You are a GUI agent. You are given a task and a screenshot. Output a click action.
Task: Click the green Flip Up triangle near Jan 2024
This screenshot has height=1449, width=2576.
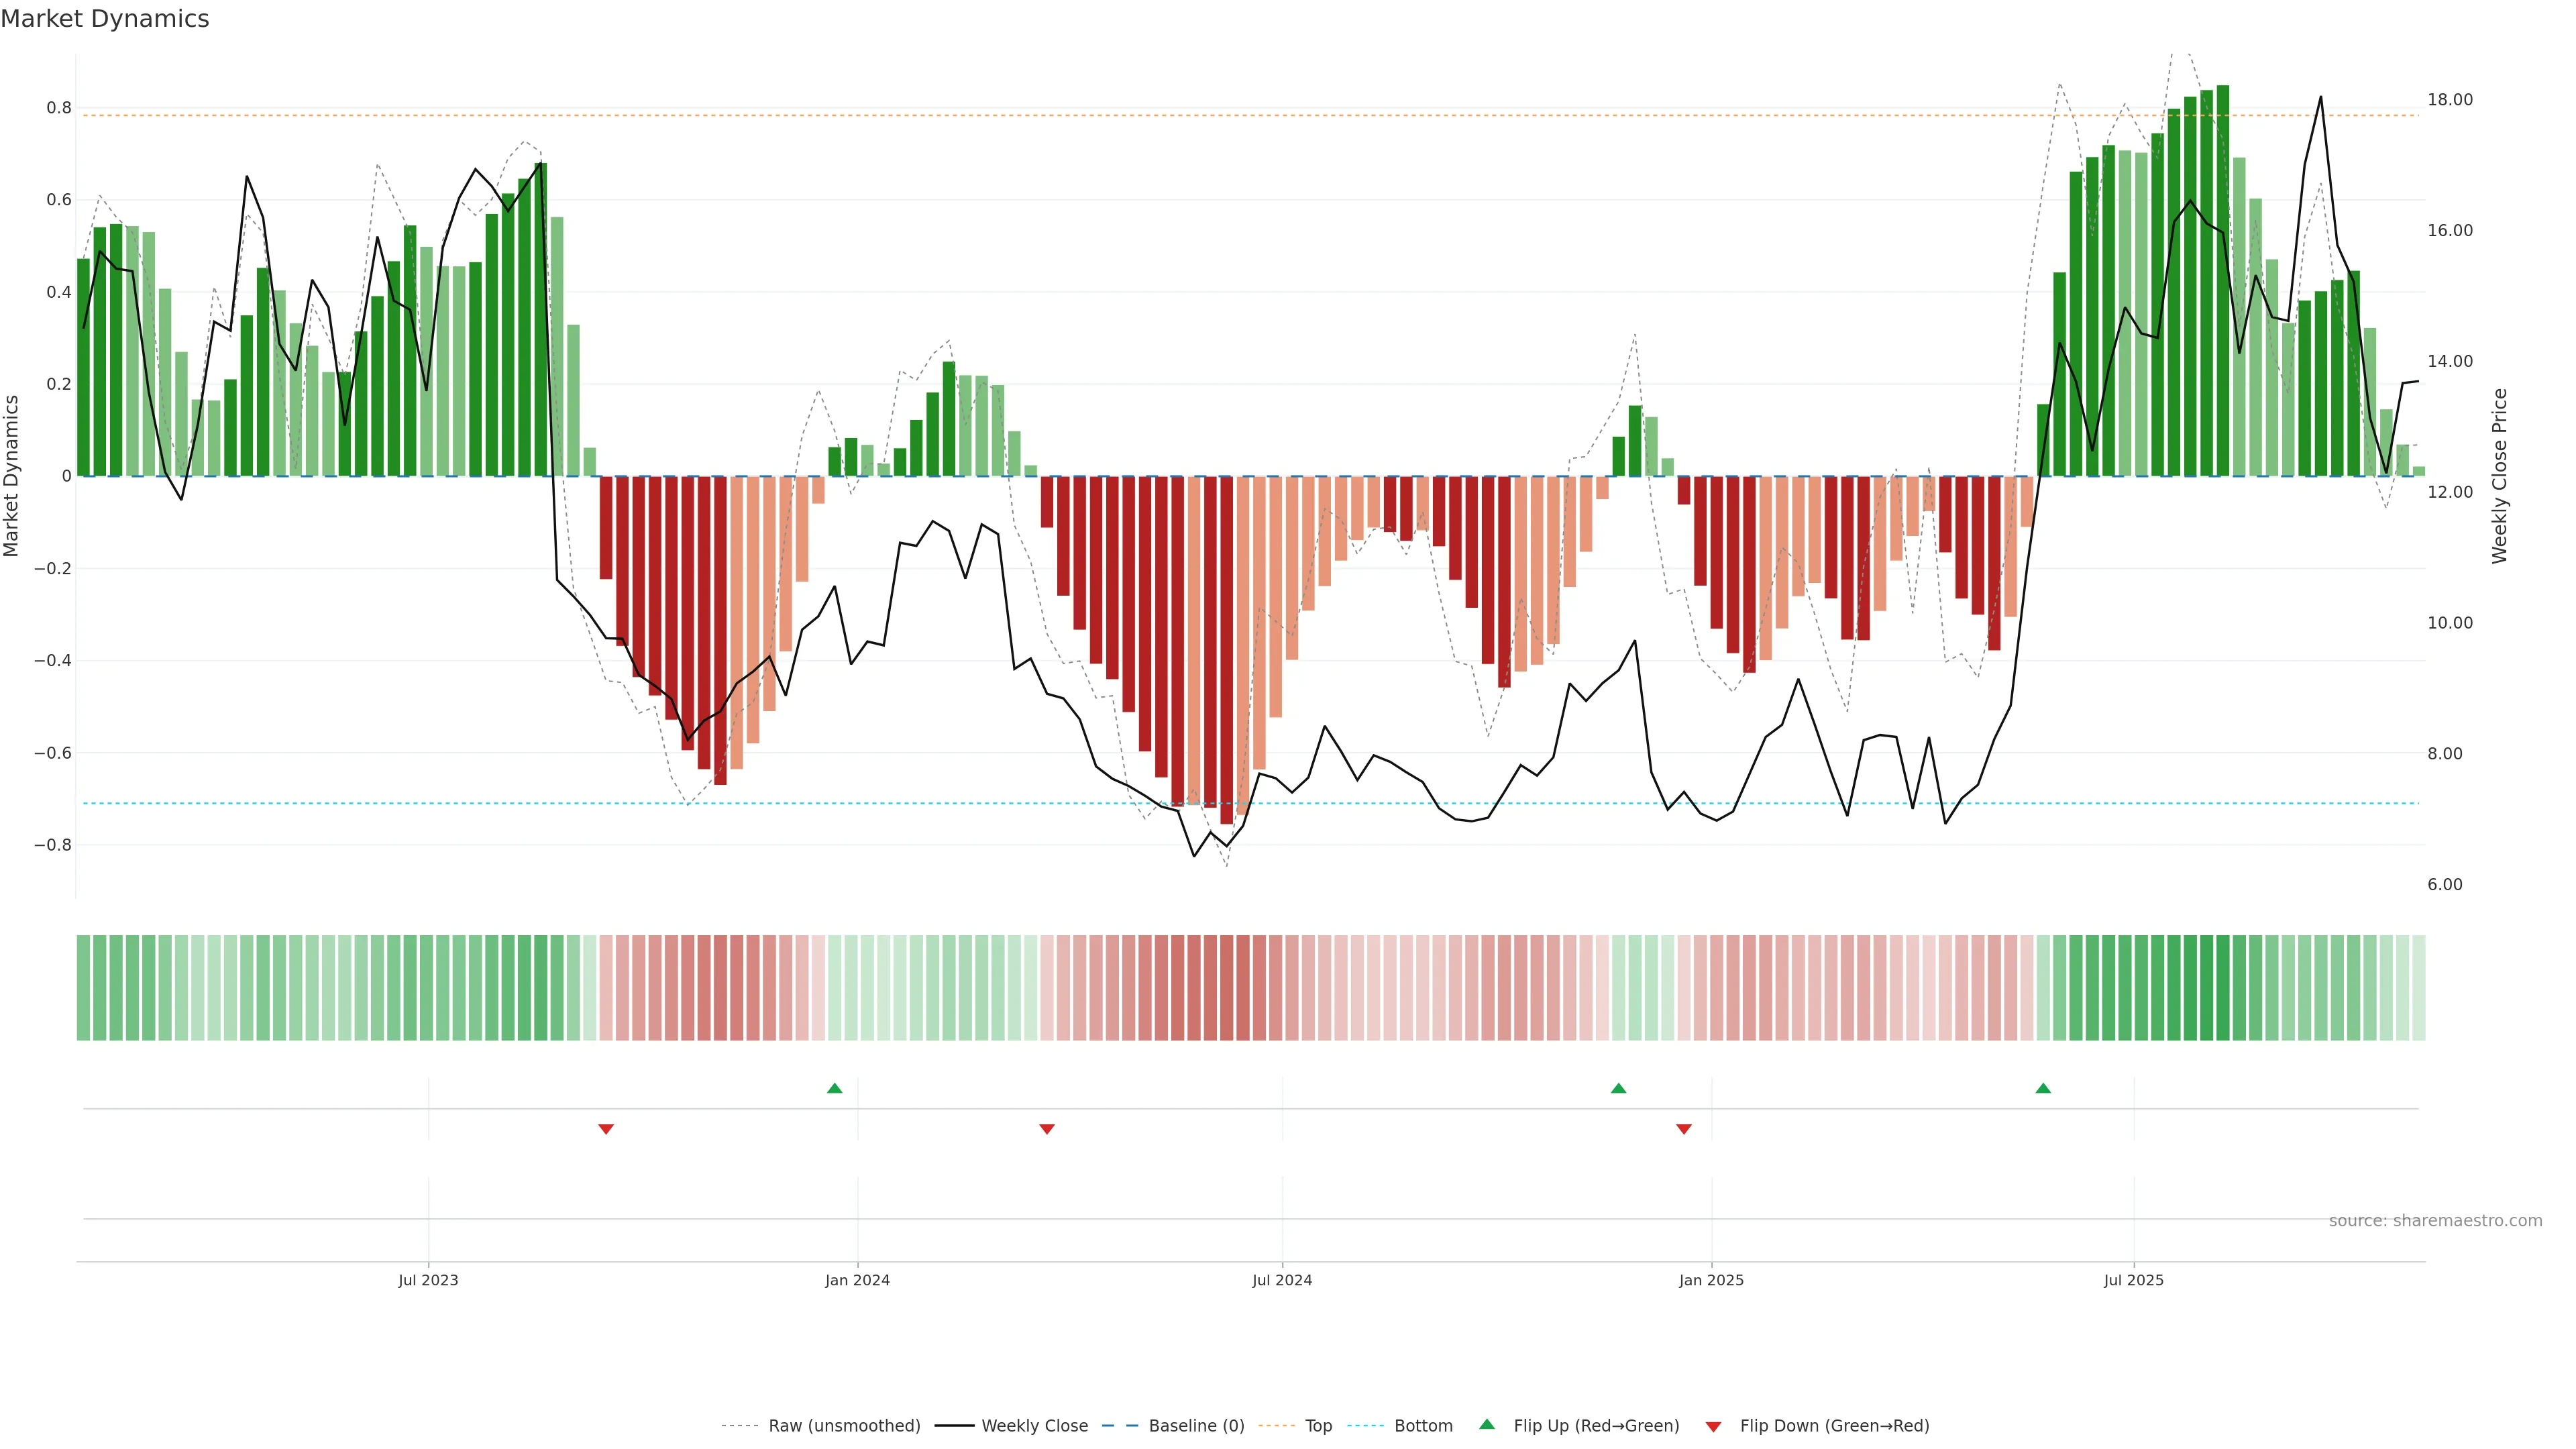point(834,1088)
